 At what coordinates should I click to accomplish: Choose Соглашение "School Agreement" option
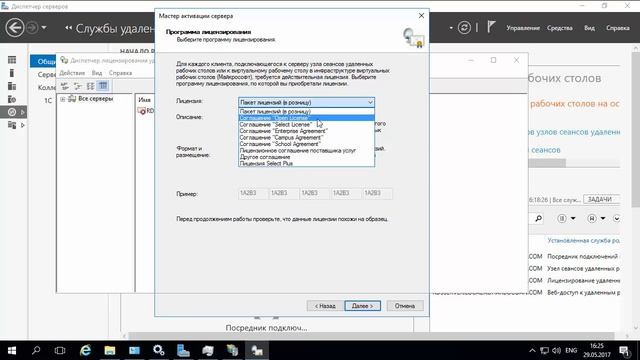(307, 144)
